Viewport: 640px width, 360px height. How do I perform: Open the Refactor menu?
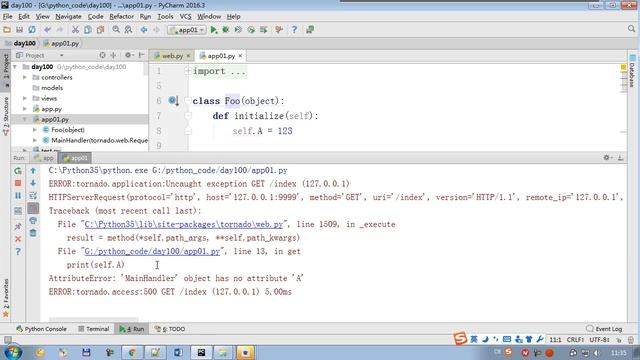[121, 16]
